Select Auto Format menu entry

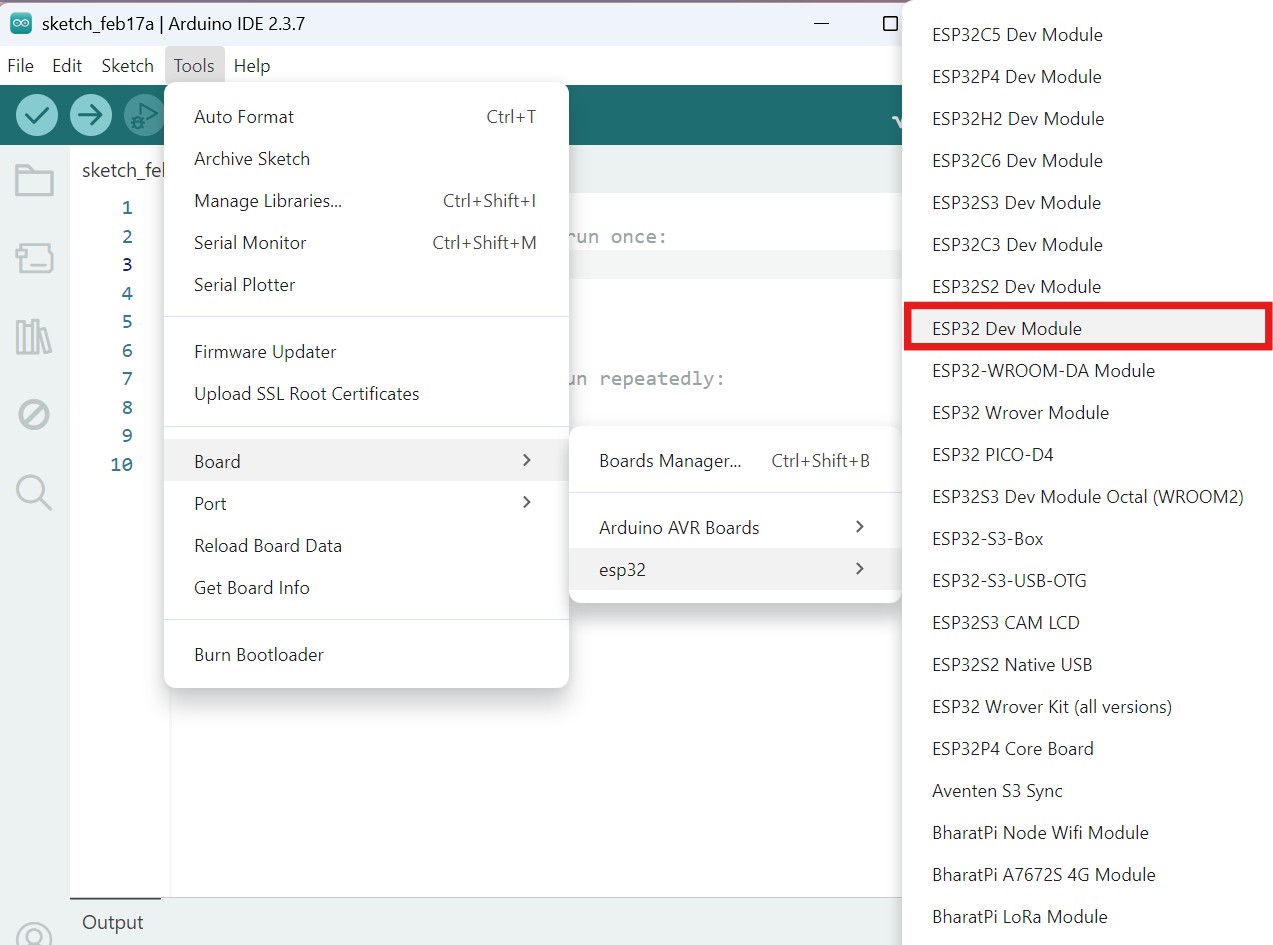pyautogui.click(x=366, y=117)
